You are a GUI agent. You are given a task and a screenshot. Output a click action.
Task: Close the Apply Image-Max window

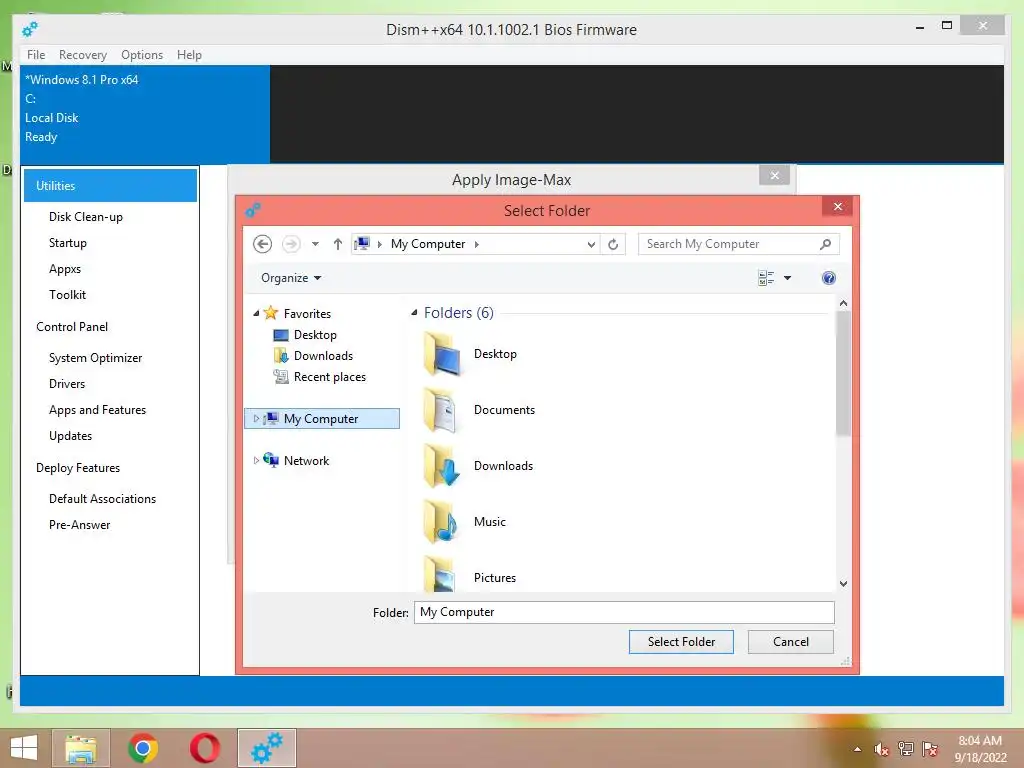click(775, 176)
